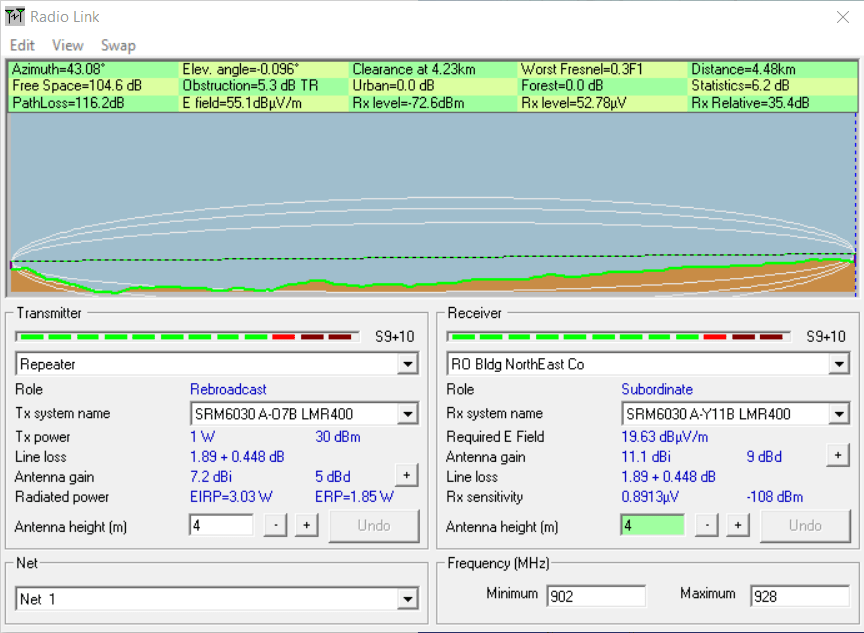Image resolution: width=864 pixels, height=633 pixels.
Task: Open the View menu
Action: coord(67,45)
